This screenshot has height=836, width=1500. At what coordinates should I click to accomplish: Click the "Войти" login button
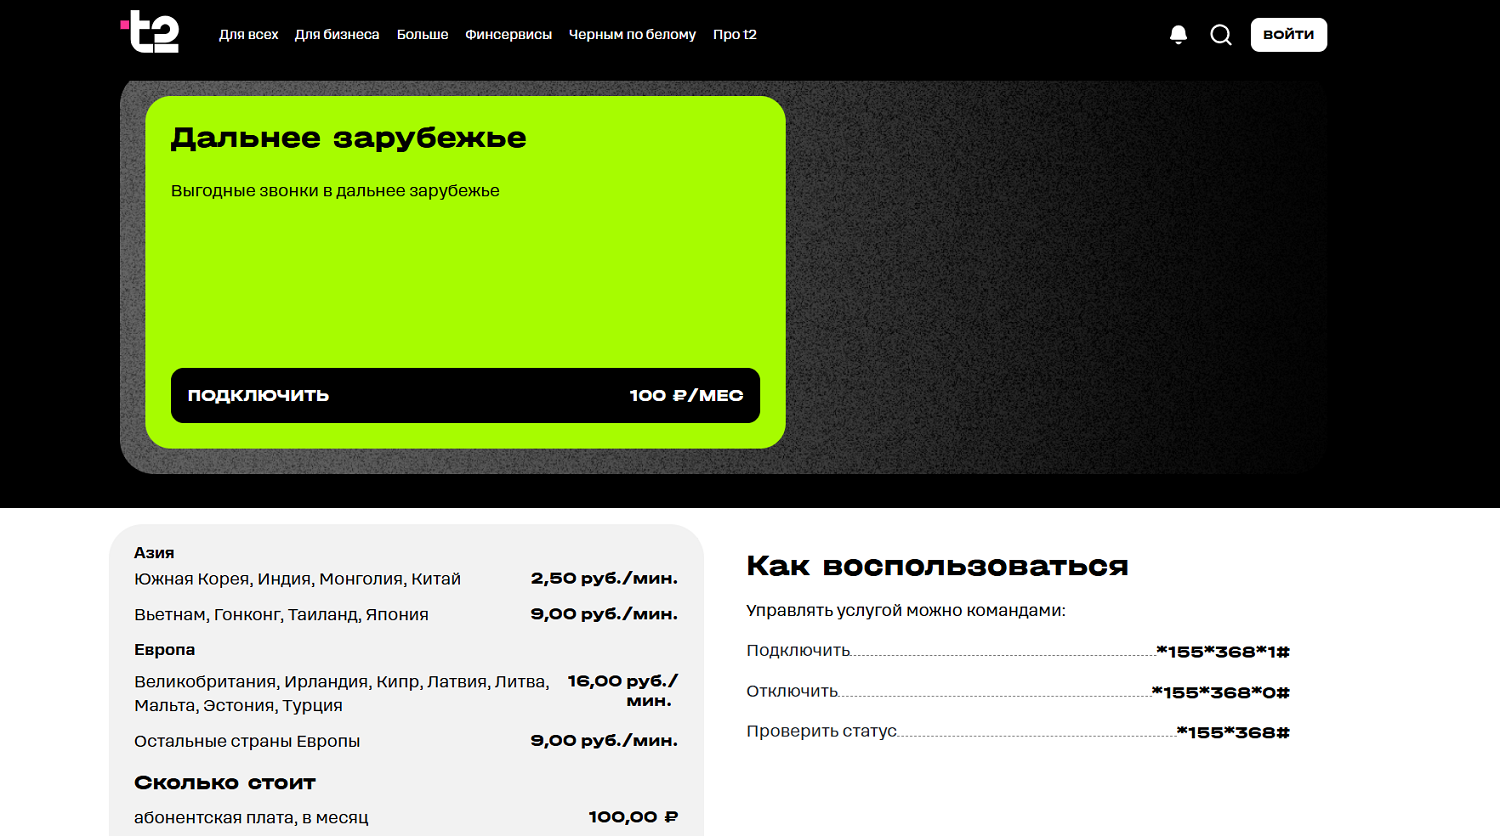(1288, 35)
